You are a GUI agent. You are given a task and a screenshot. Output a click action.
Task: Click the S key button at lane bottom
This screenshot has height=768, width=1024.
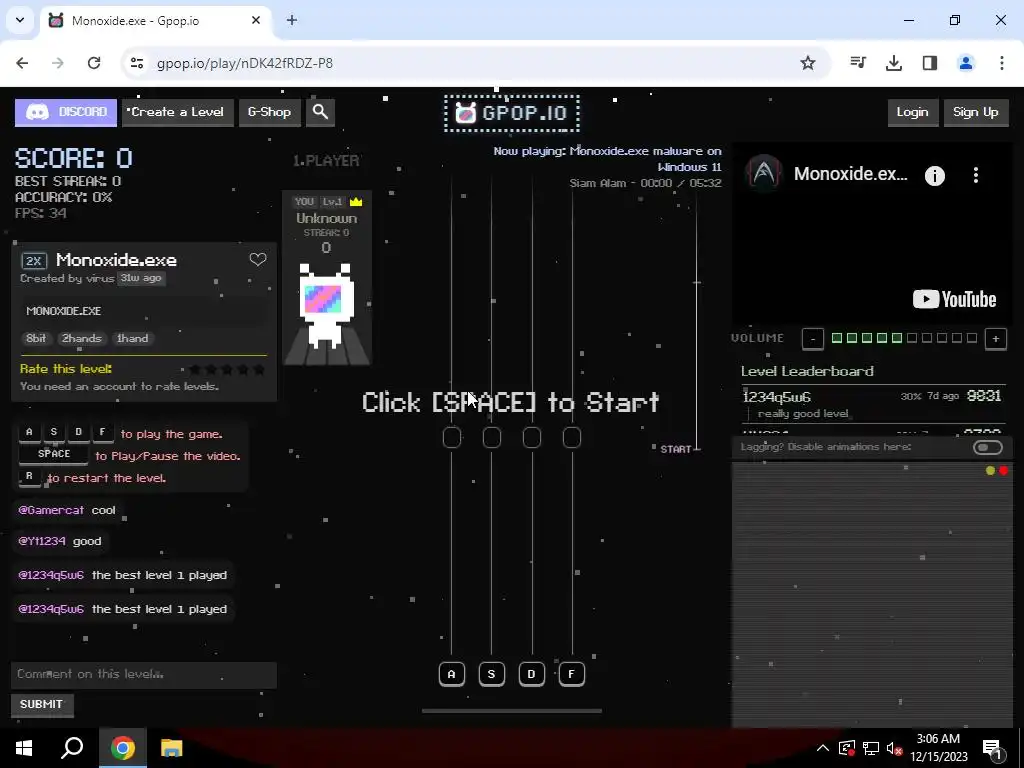(492, 674)
